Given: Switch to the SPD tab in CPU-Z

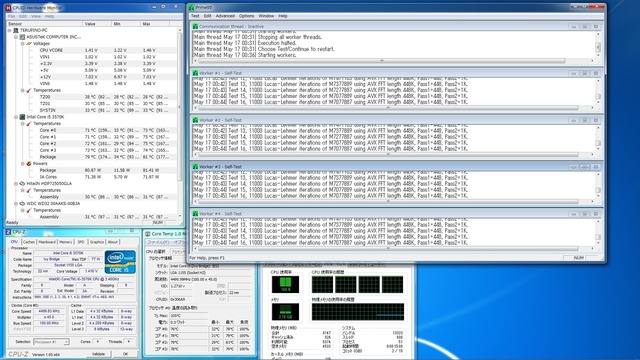Looking at the screenshot, I should pyautogui.click(x=81, y=242).
